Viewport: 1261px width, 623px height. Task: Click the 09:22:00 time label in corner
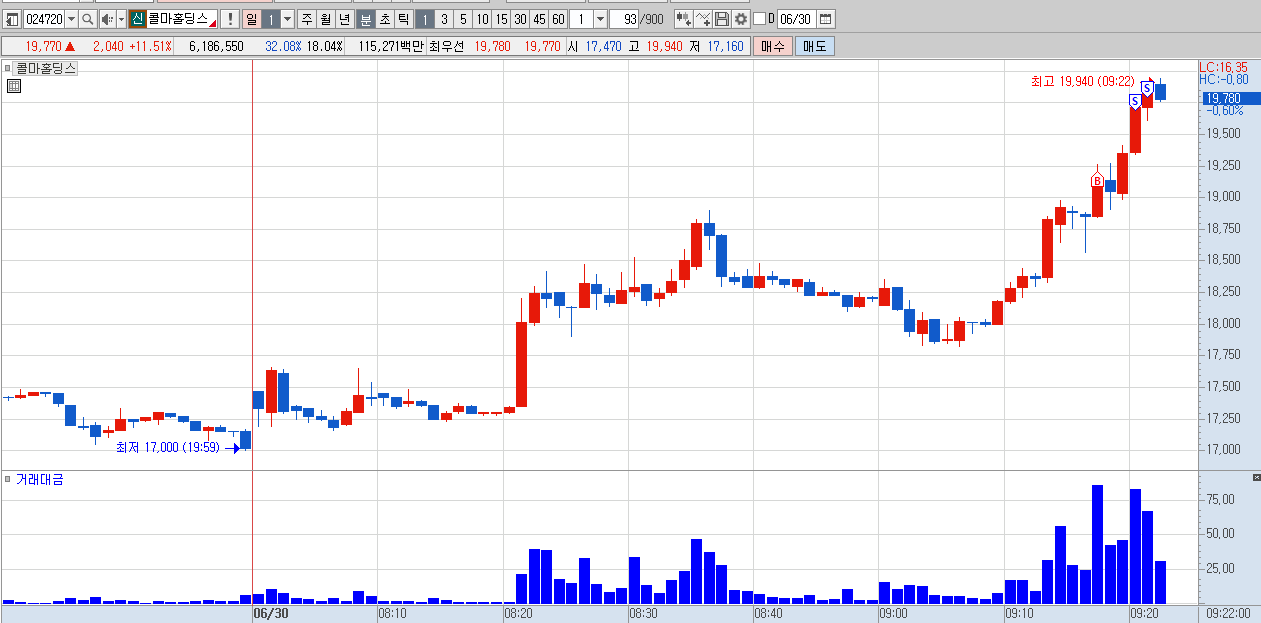[x=1228, y=613]
